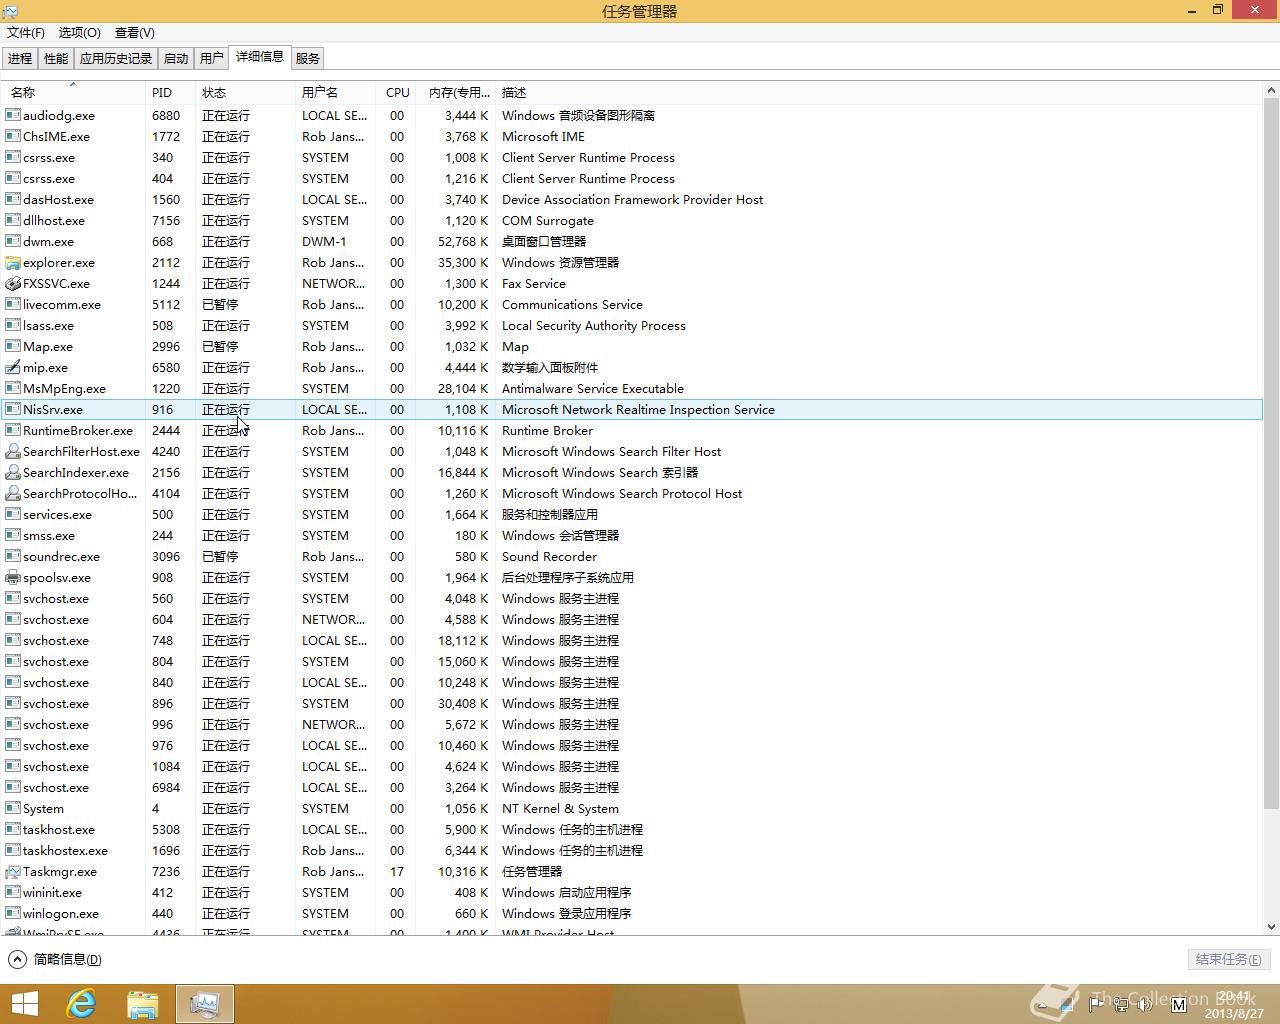Click the ChsIME.exe process icon
Viewport: 1280px width, 1024px height.
point(13,136)
